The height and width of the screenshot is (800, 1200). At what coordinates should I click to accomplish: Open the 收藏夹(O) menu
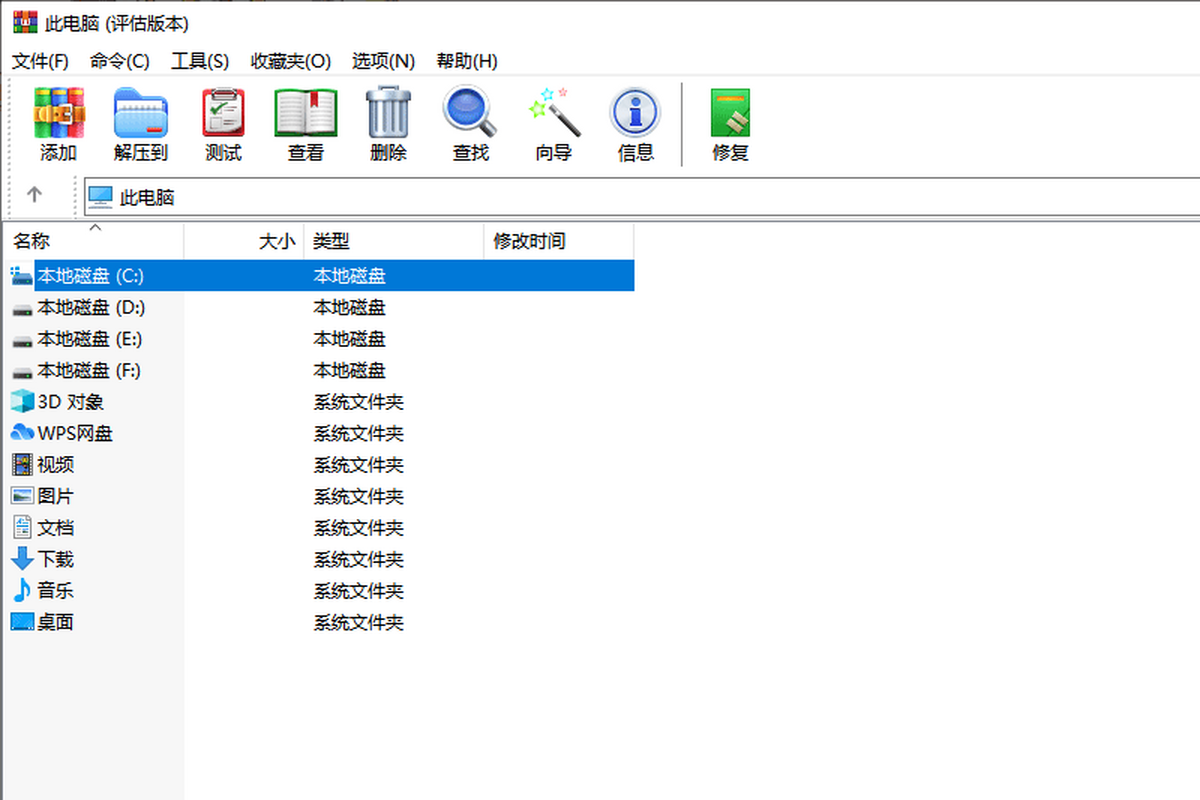coord(291,61)
